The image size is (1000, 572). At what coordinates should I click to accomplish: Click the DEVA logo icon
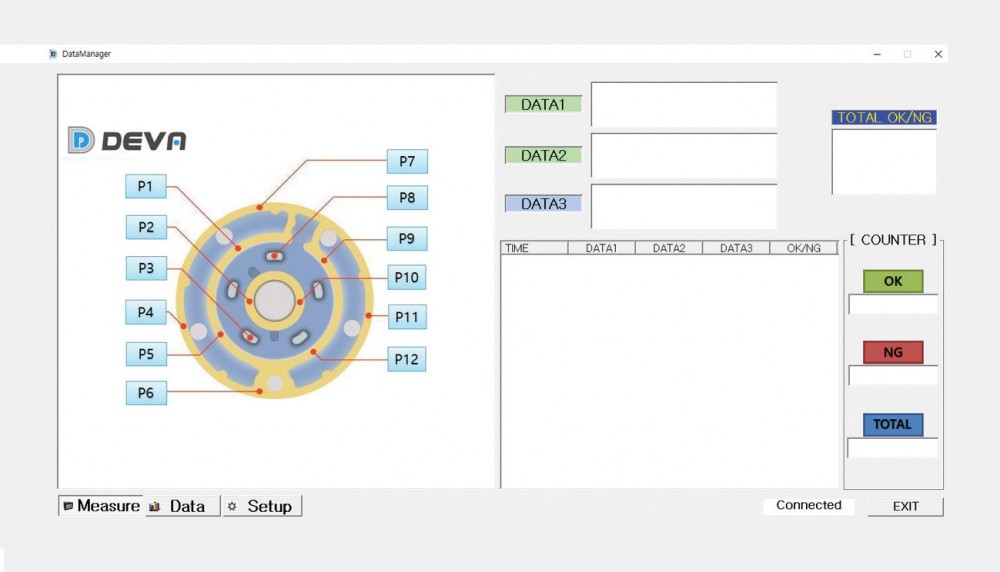(81, 141)
